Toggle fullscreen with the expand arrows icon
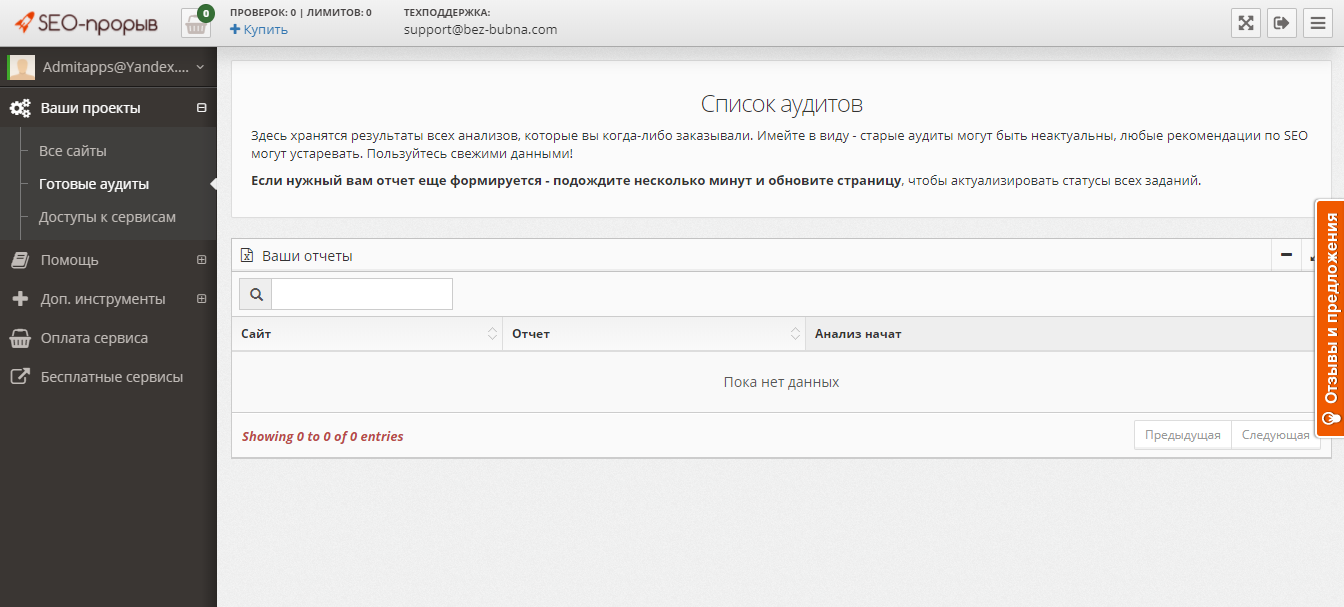This screenshot has width=1344, height=607. click(1246, 23)
